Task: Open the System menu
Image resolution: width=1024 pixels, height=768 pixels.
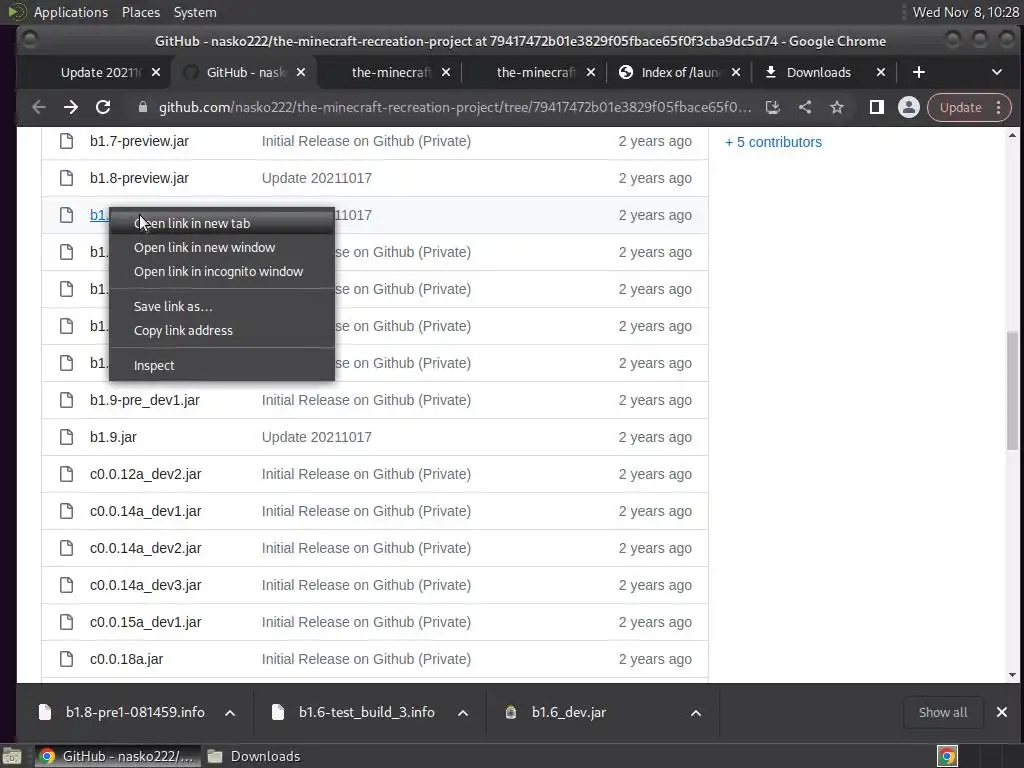Action: 195,12
